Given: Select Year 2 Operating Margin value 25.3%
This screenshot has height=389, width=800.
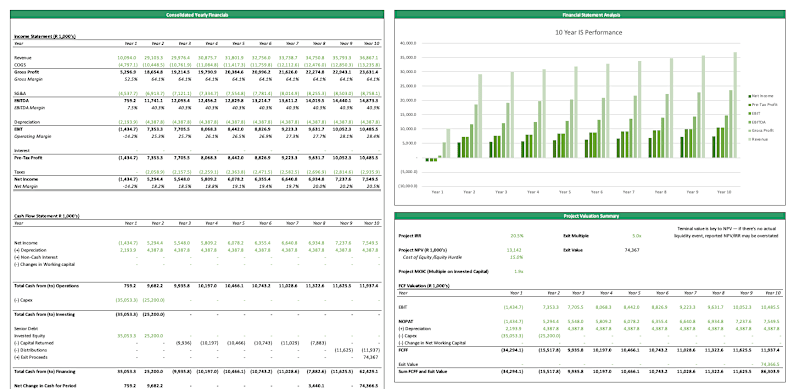Looking at the screenshot, I should coord(158,136).
